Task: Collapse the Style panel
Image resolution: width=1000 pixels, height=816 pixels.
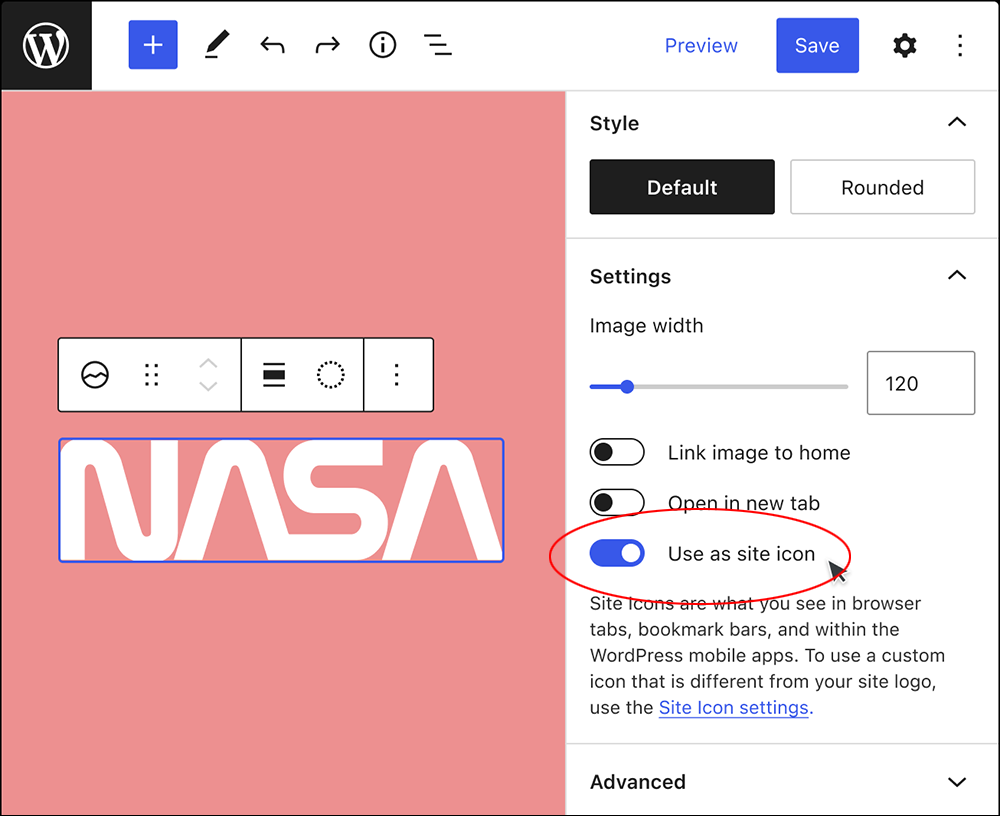Action: click(957, 122)
